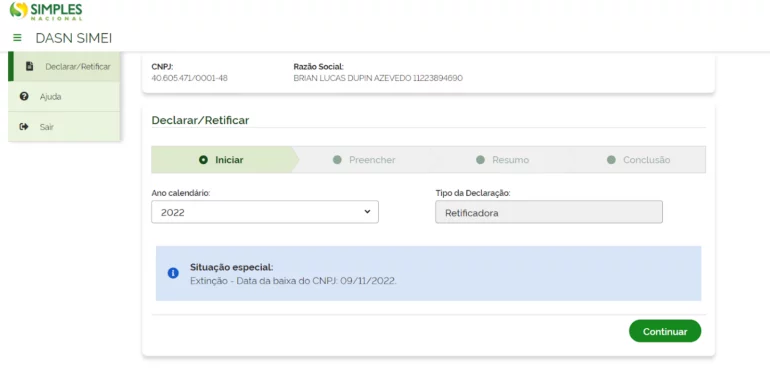Select the Conclusão step circle

611,160
